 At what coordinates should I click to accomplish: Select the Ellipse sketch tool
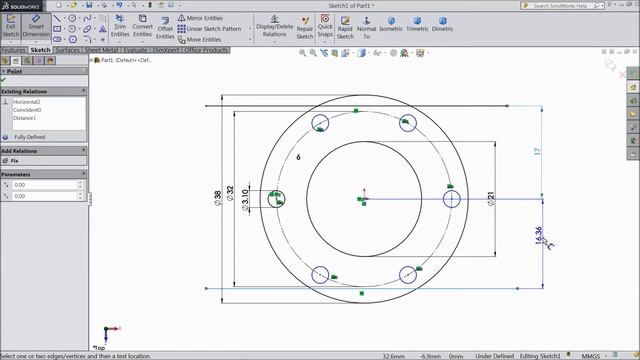pos(87,29)
